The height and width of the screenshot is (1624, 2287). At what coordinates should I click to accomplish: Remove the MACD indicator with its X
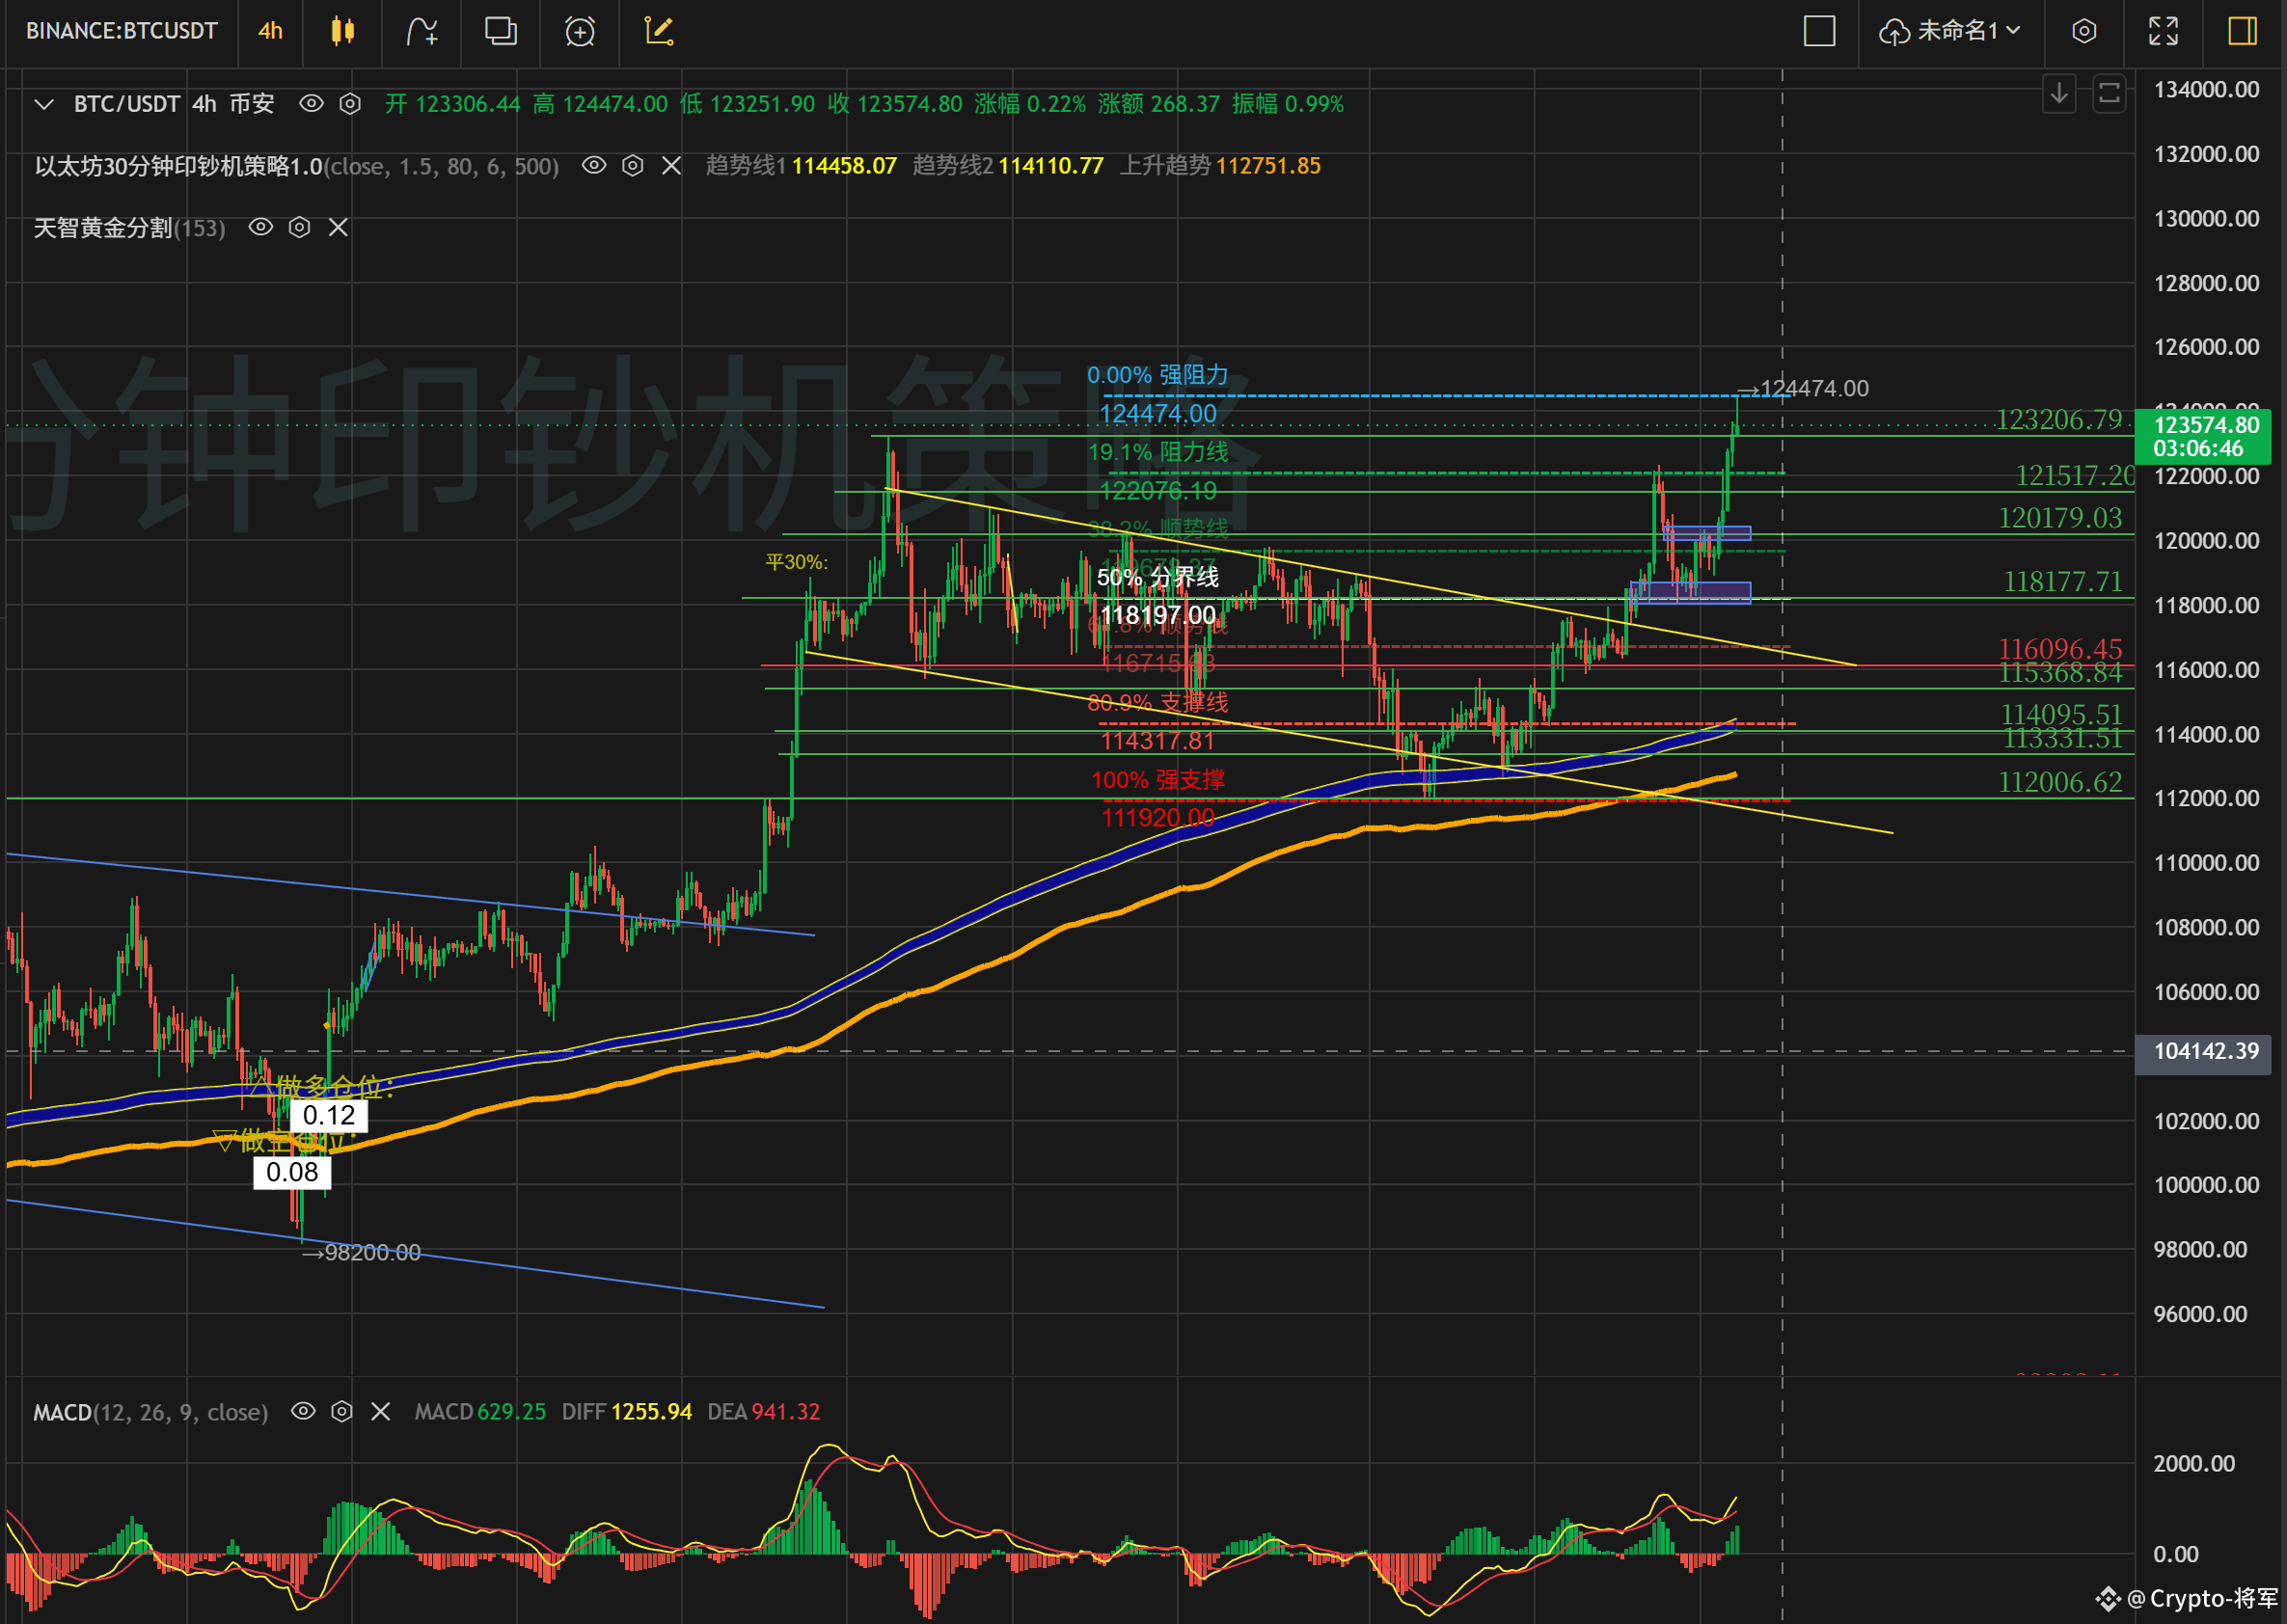click(380, 1411)
